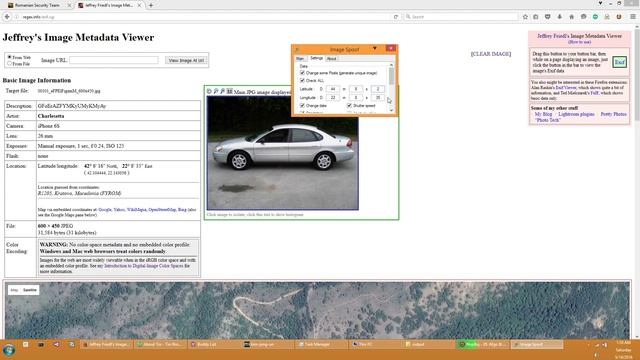
Task: Click the rotate icon above the car image
Action: (x=209, y=91)
